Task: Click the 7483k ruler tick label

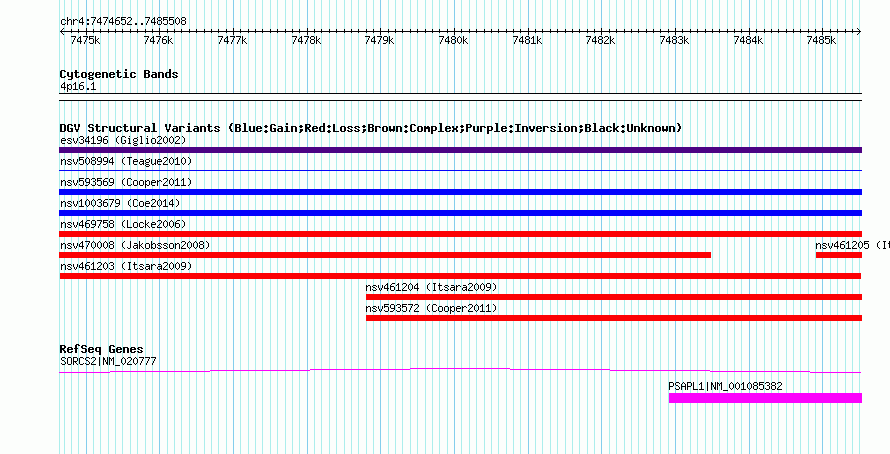Action: [674, 40]
